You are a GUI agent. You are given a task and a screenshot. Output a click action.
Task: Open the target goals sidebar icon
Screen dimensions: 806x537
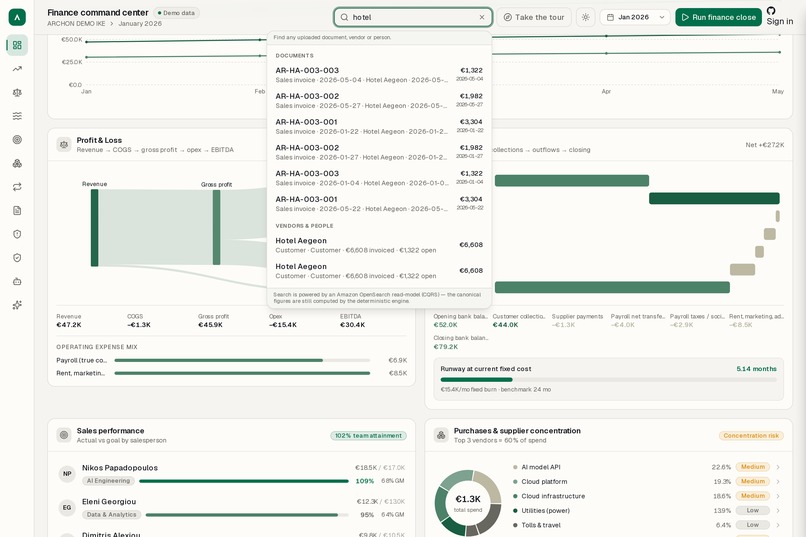click(x=17, y=140)
